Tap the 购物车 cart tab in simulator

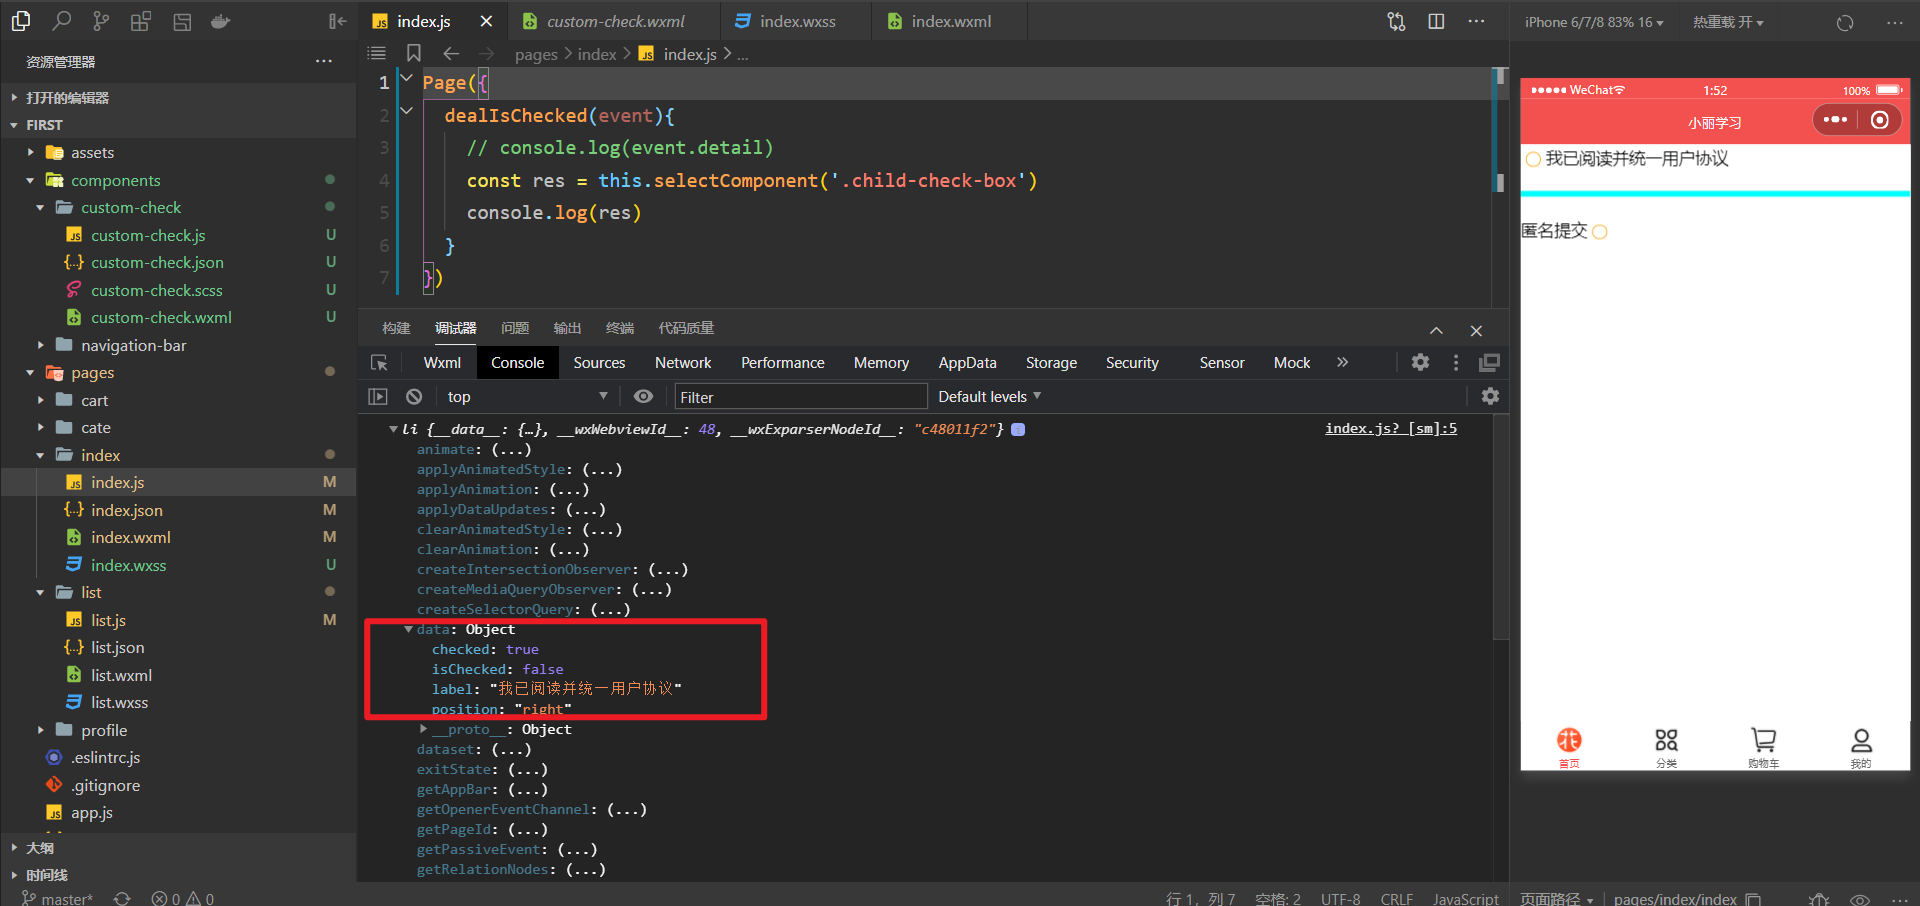[1763, 747]
